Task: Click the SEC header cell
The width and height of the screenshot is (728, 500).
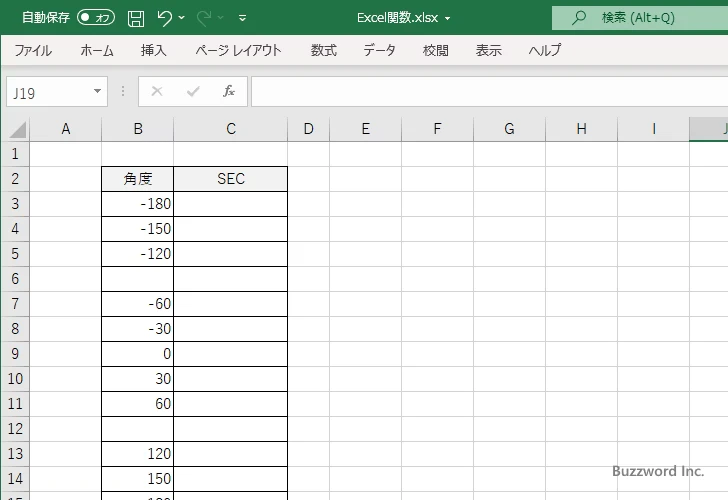Action: click(x=231, y=179)
